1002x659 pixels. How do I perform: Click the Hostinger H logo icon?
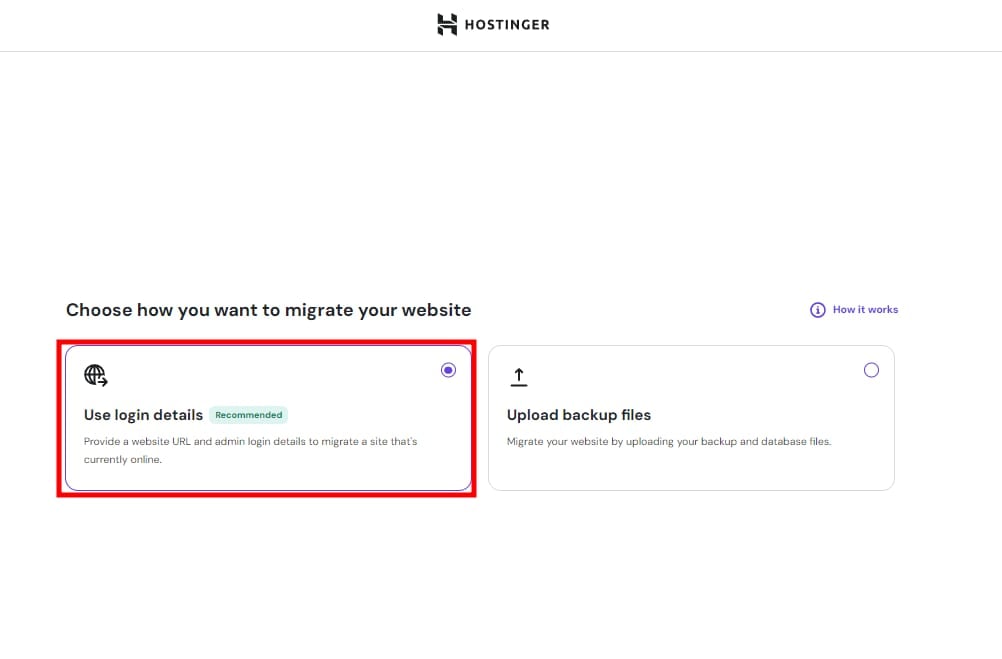[447, 25]
